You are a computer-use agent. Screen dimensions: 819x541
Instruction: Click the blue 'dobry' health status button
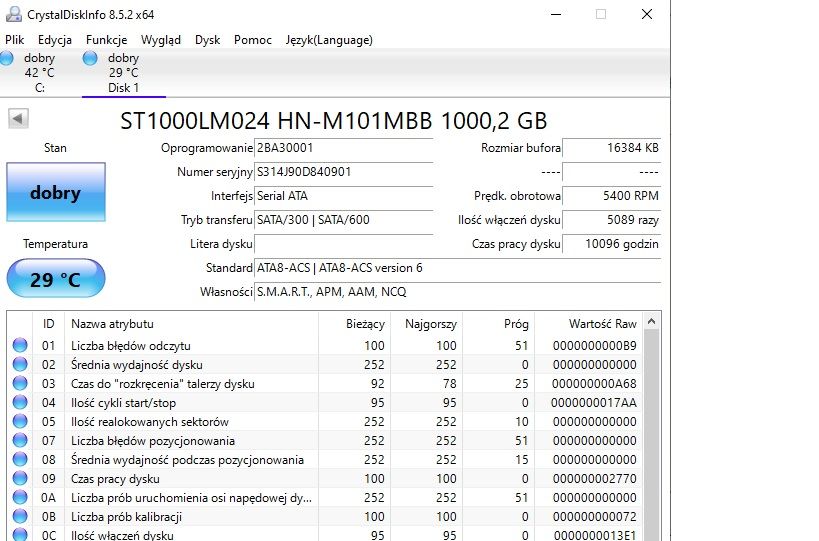point(56,192)
